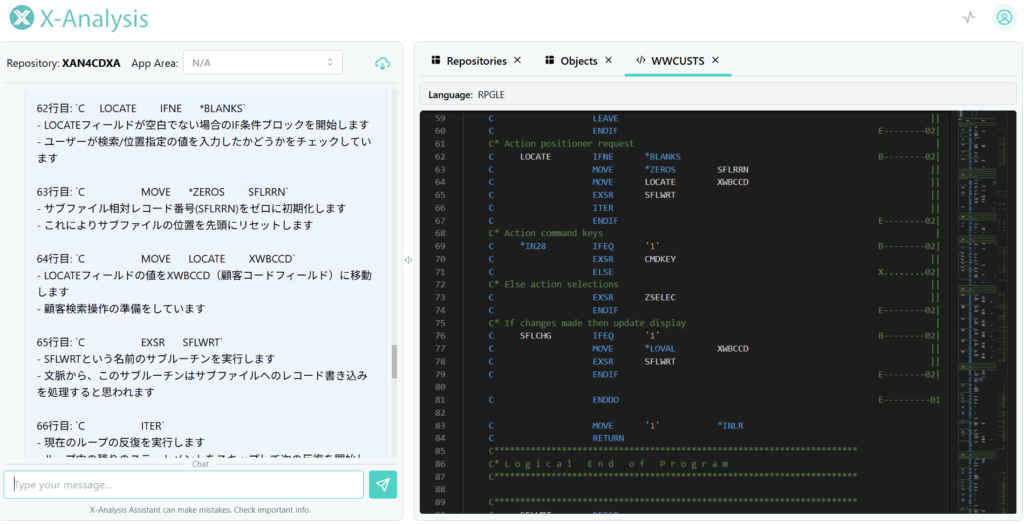Select the WWCUSTS source tab
This screenshot has width=1024, height=524.
(x=678, y=61)
